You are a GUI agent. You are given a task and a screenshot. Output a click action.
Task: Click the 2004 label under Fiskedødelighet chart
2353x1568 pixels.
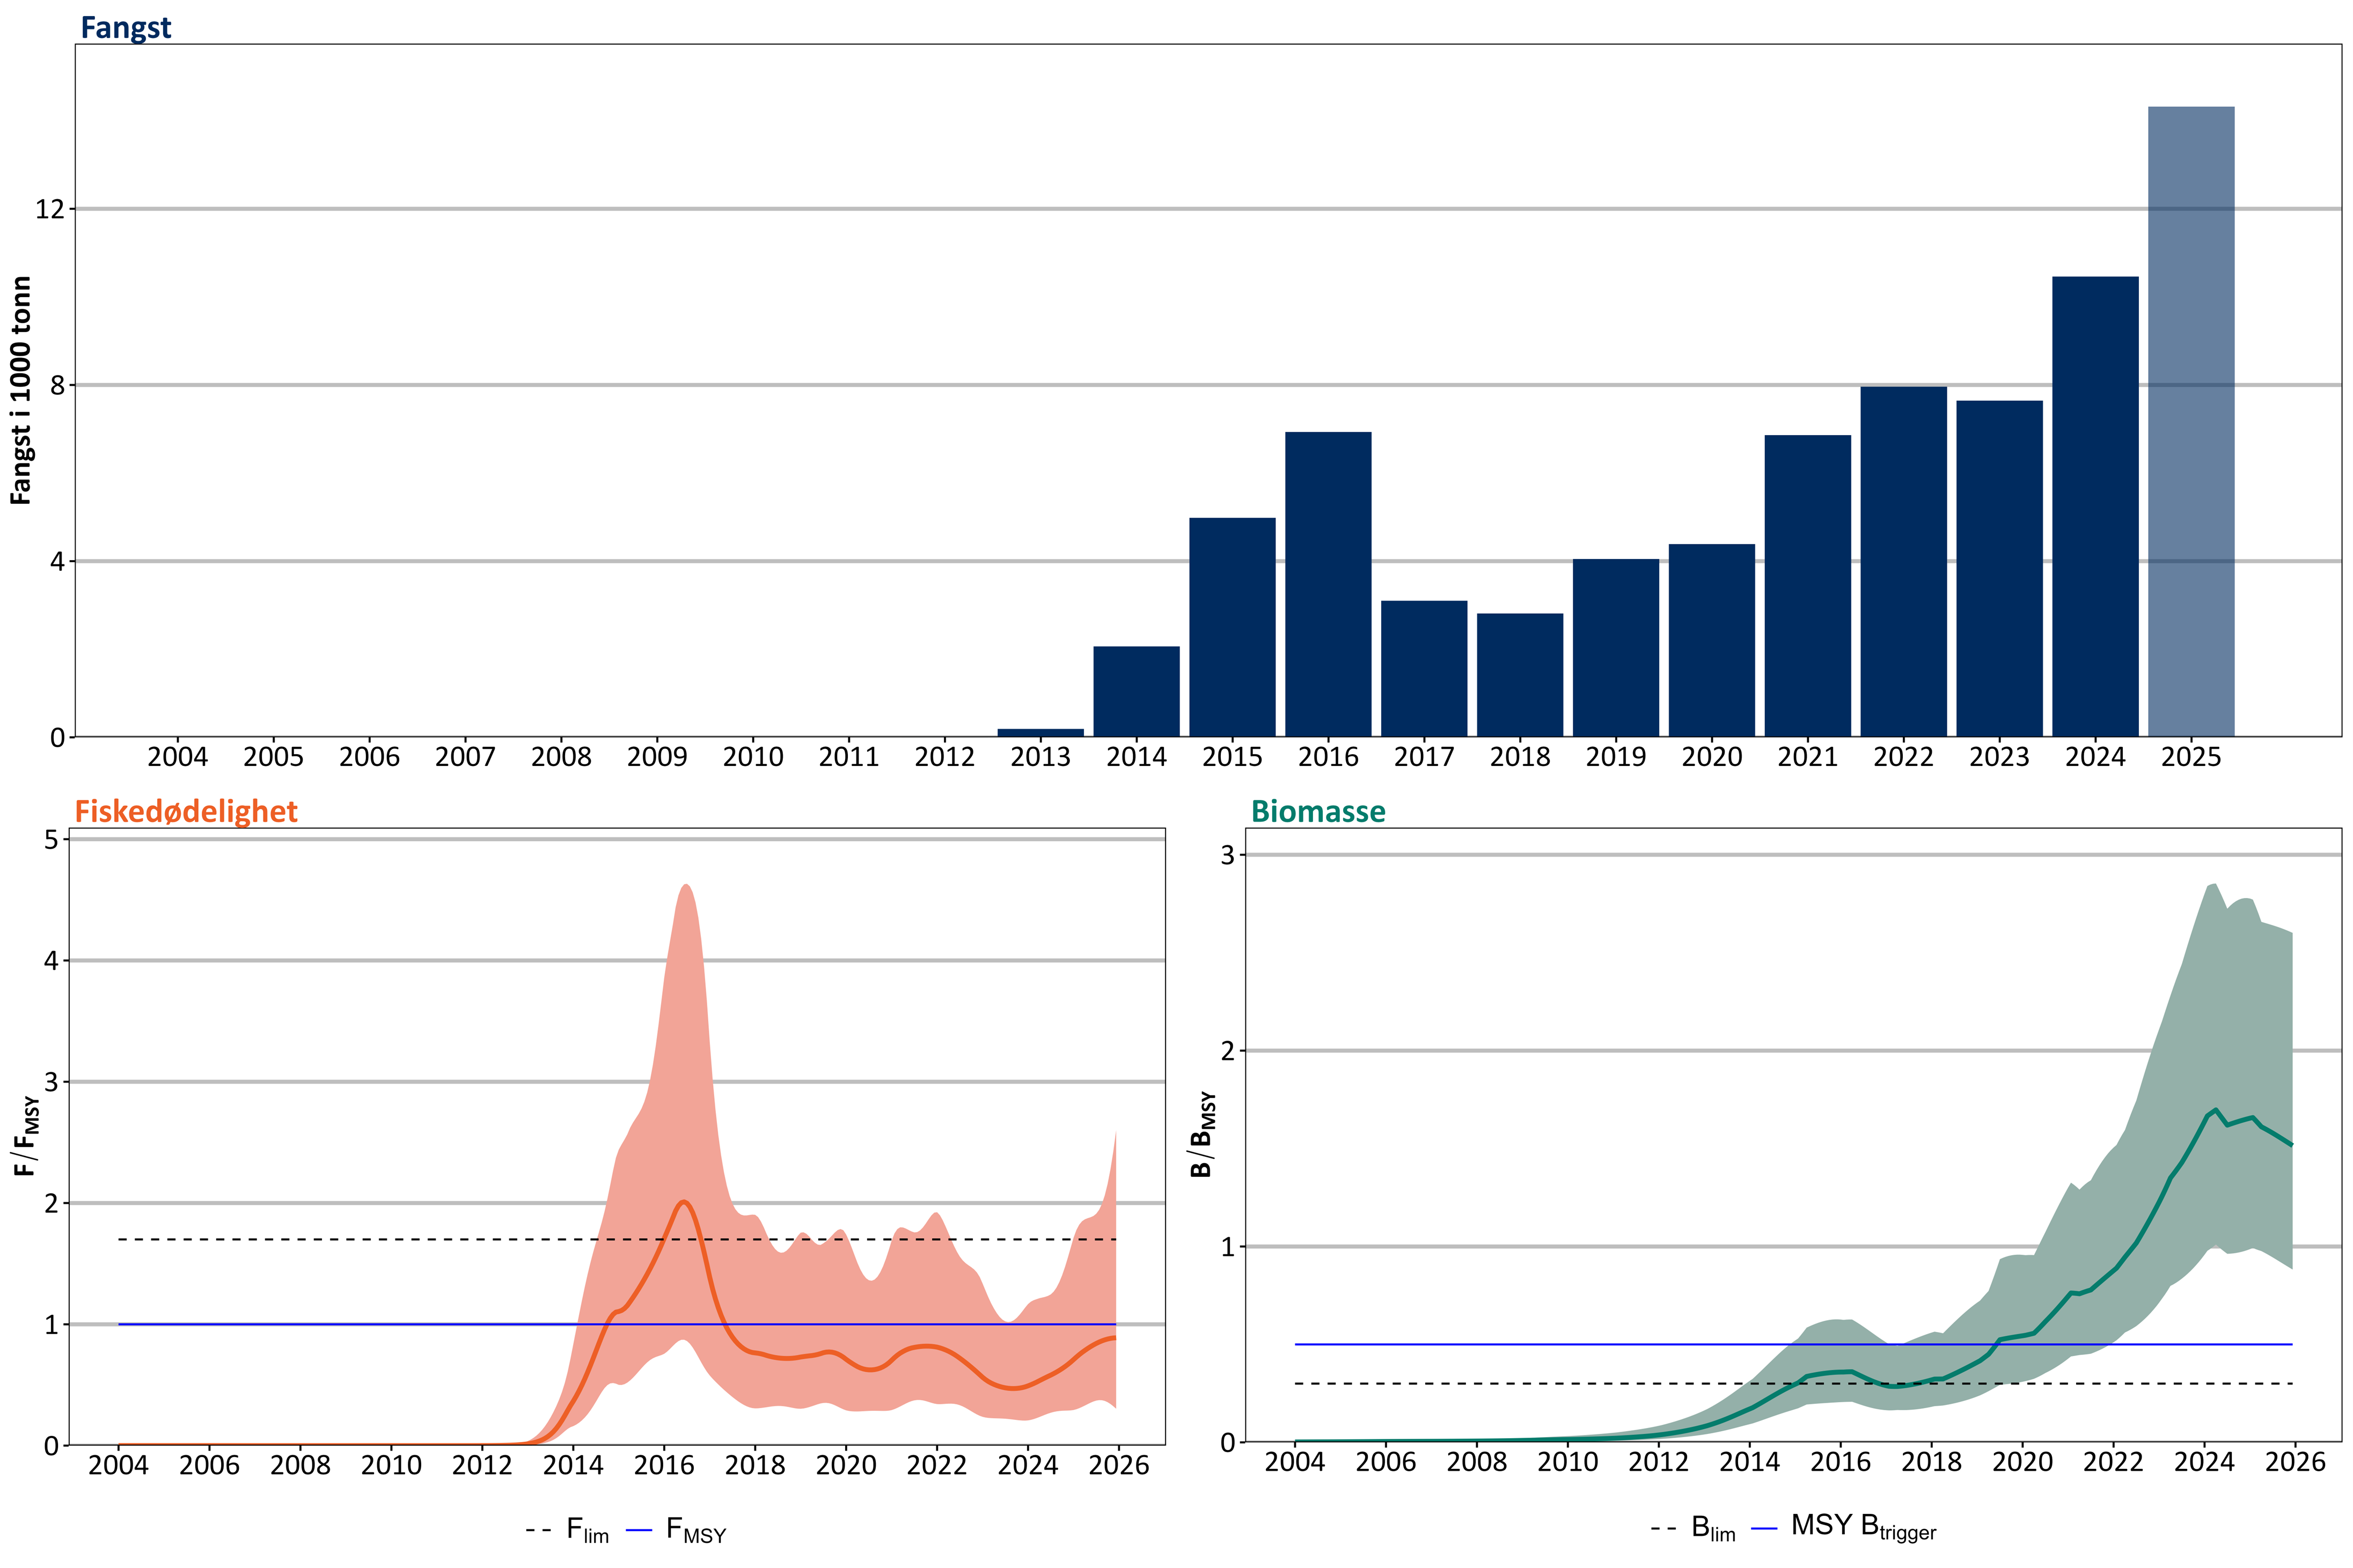[x=118, y=1465]
